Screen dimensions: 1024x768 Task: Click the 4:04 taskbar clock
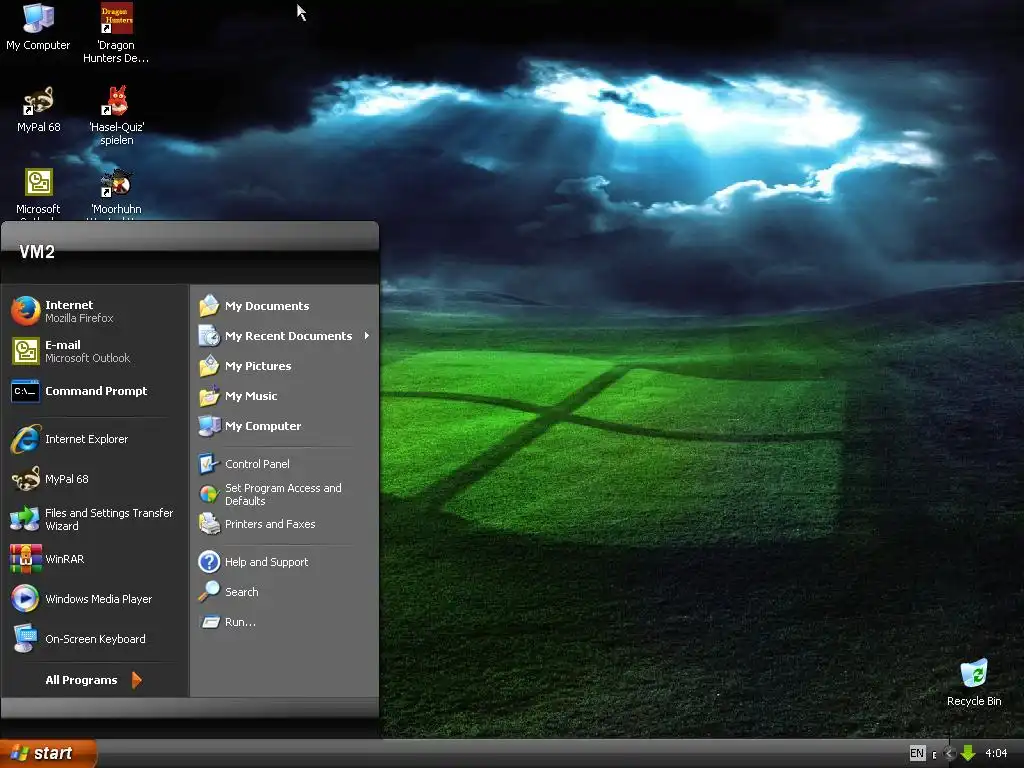(996, 753)
